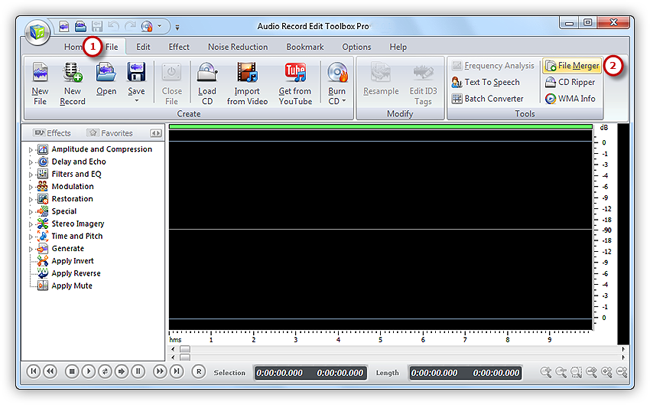Click the zoom out magnifier icon
This screenshot has height=405, width=650.
(561, 372)
